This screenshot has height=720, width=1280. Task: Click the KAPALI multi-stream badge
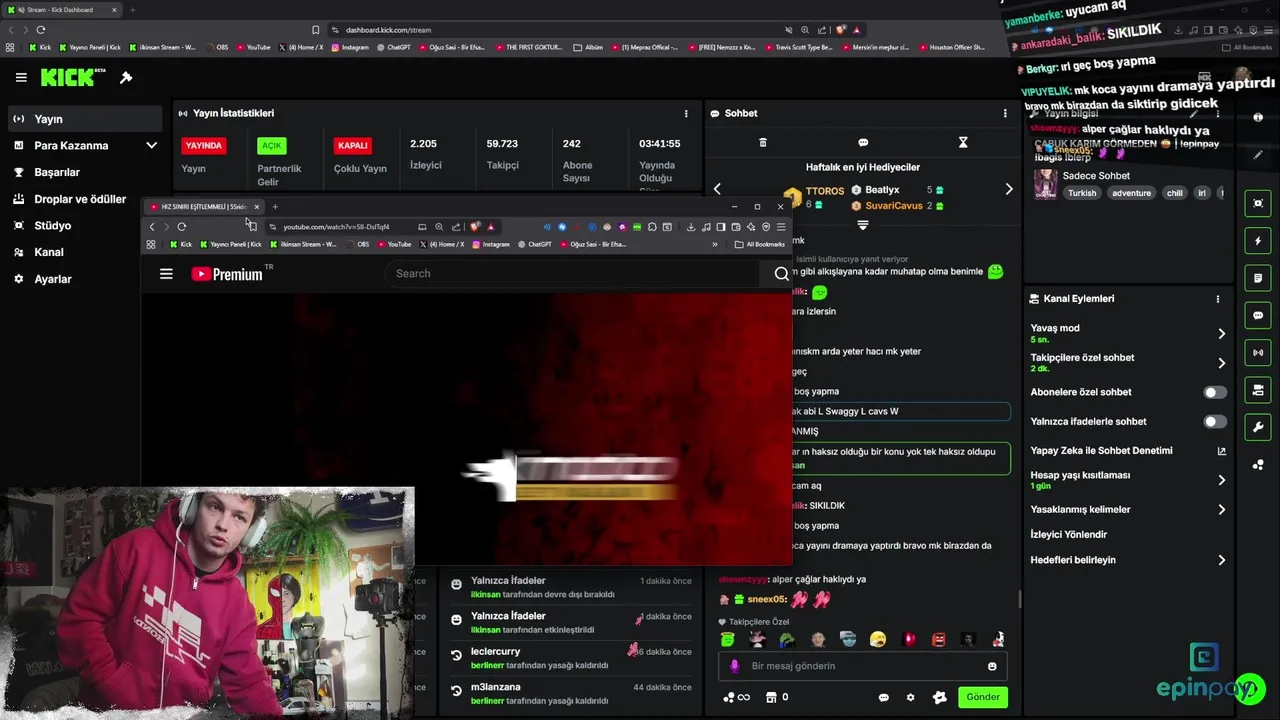353,145
